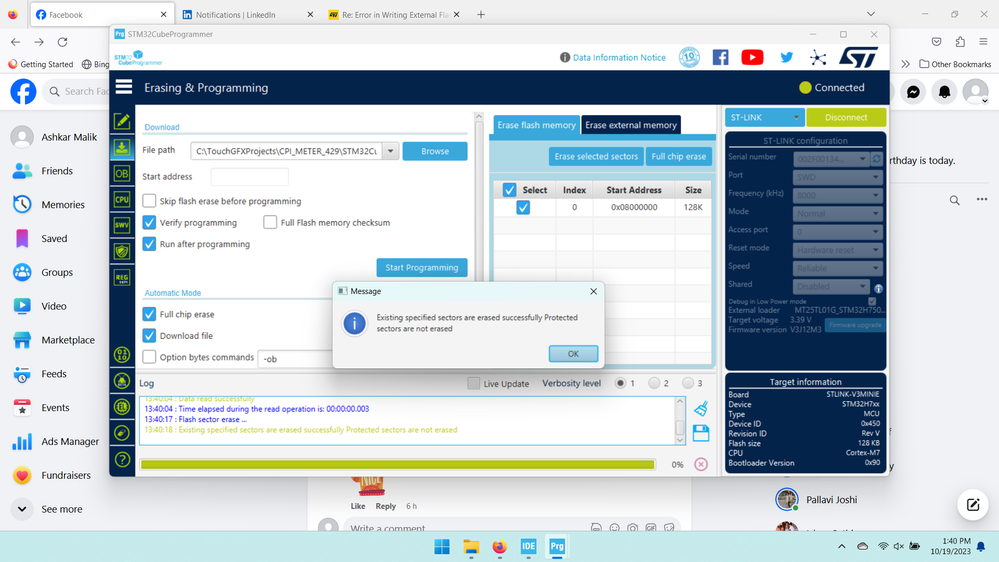Open the help question mark sidebar icon
Screen dimensions: 999x562
click(x=122, y=459)
